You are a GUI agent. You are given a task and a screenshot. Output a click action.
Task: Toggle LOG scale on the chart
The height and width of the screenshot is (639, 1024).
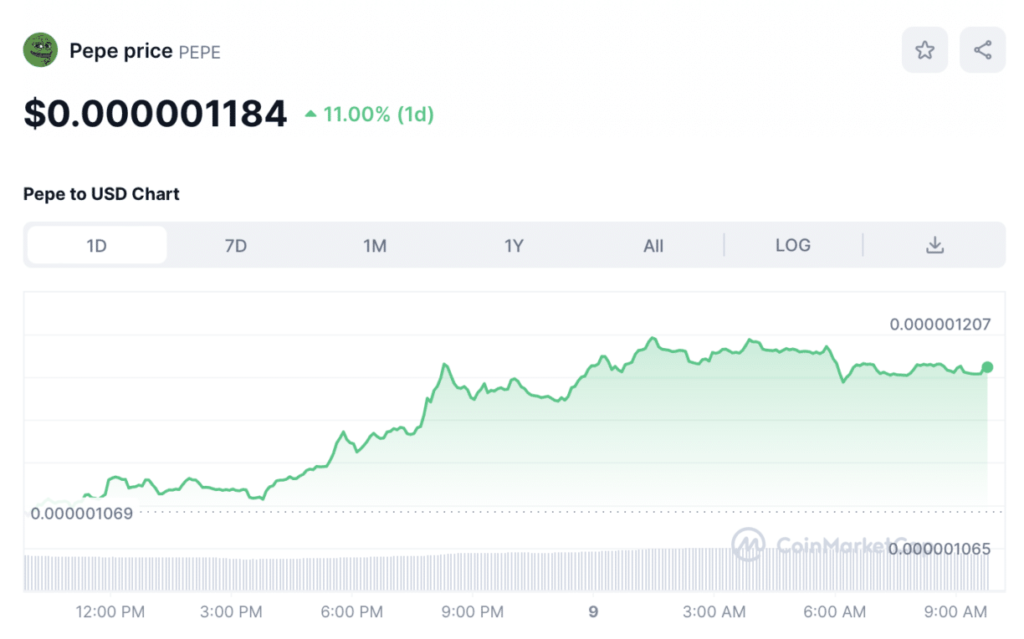(x=793, y=245)
